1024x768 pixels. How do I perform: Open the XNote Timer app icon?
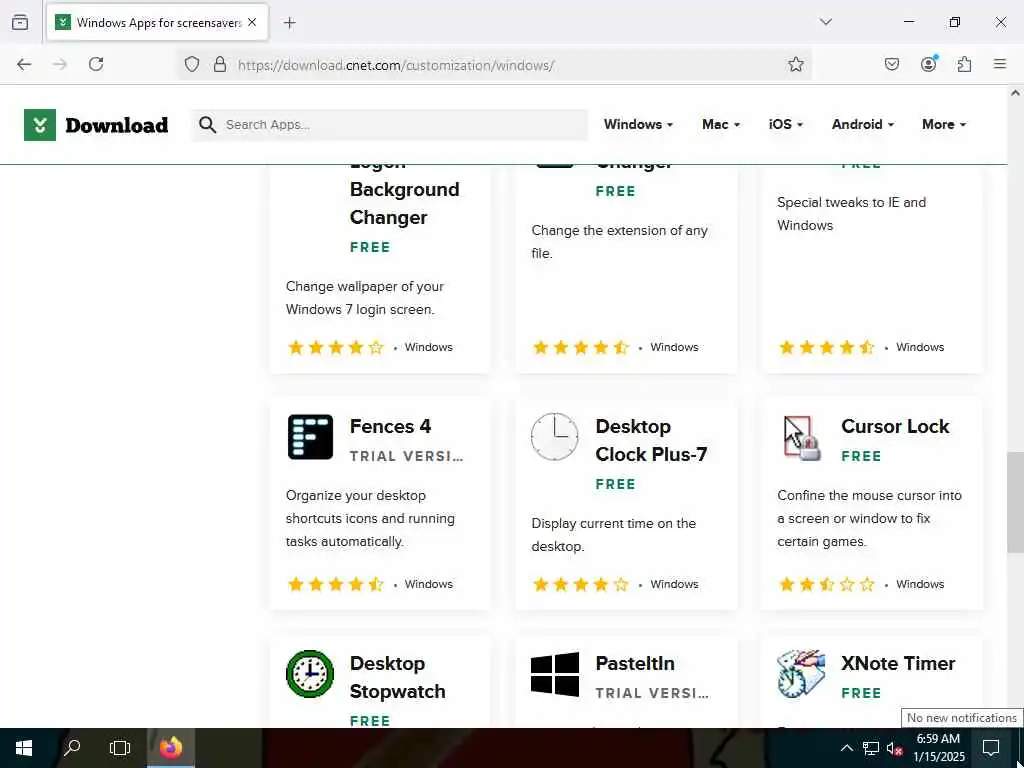[x=801, y=674]
